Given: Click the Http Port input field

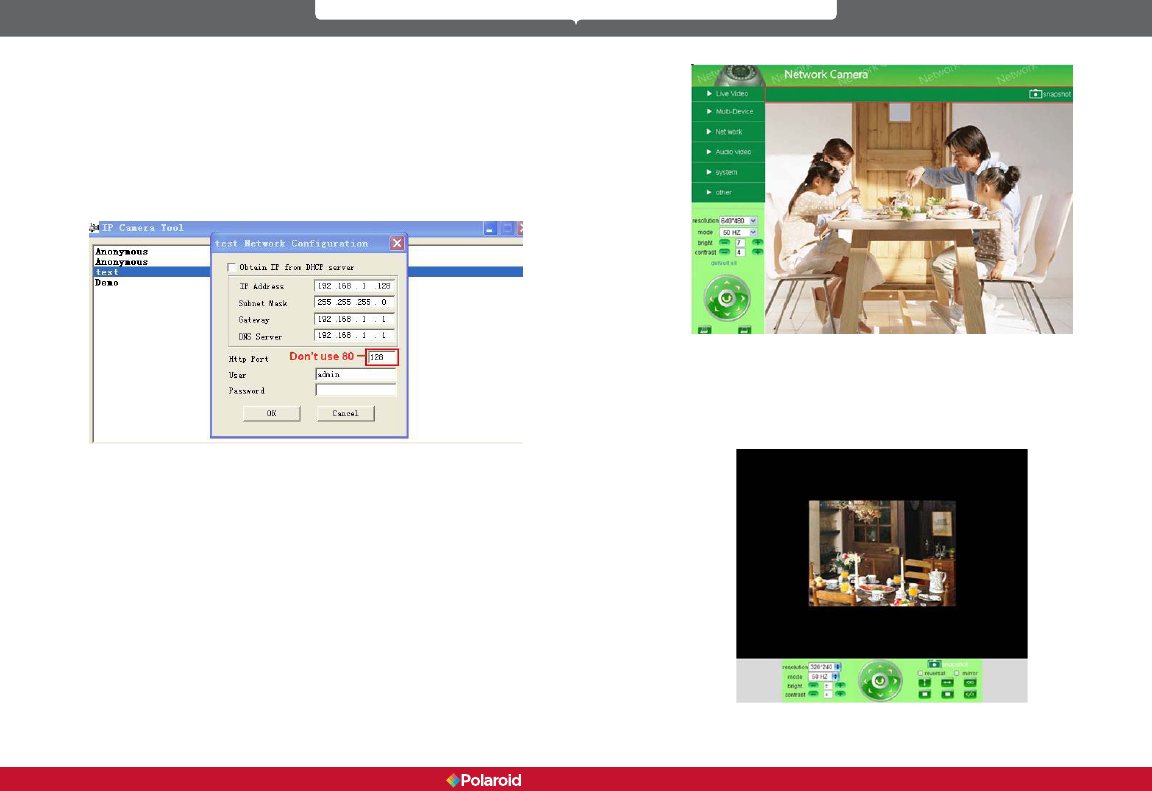Looking at the screenshot, I should point(382,357).
